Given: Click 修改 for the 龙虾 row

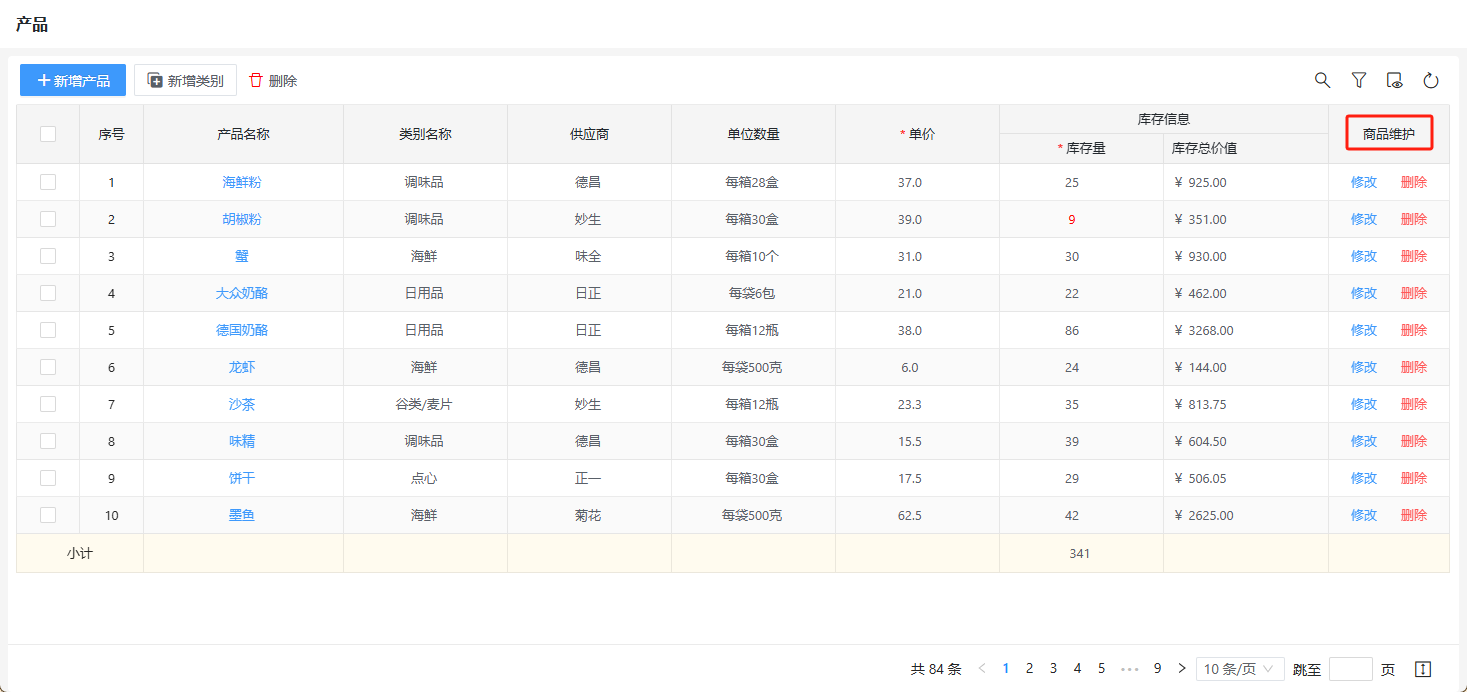Looking at the screenshot, I should [x=1364, y=367].
